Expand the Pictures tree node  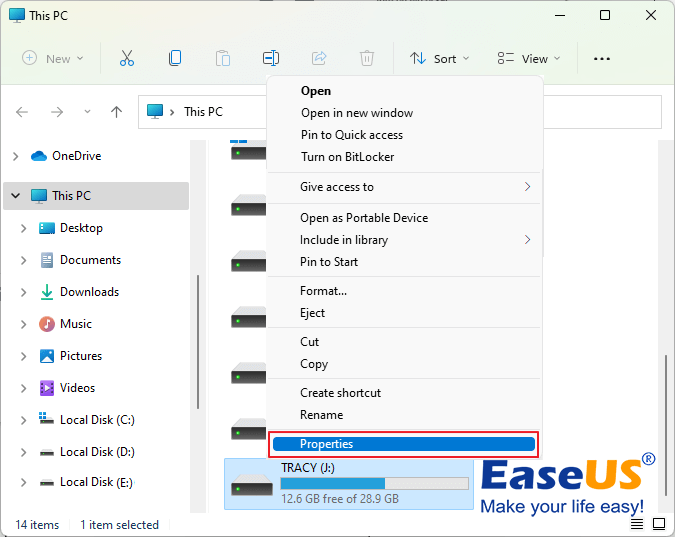pos(24,356)
